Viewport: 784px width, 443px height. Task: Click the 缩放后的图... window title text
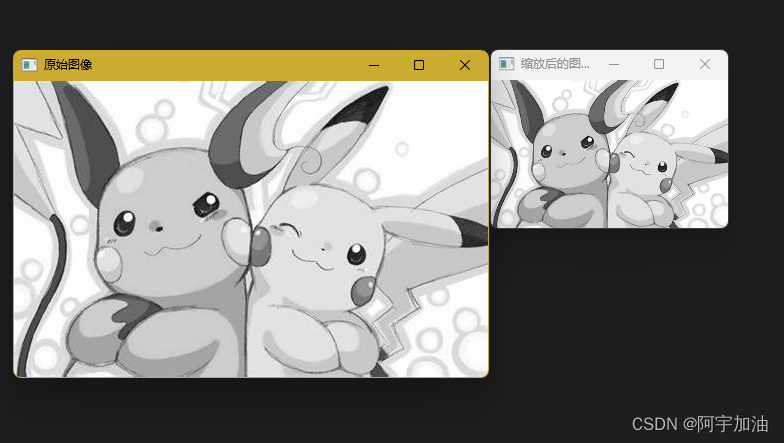(555, 64)
